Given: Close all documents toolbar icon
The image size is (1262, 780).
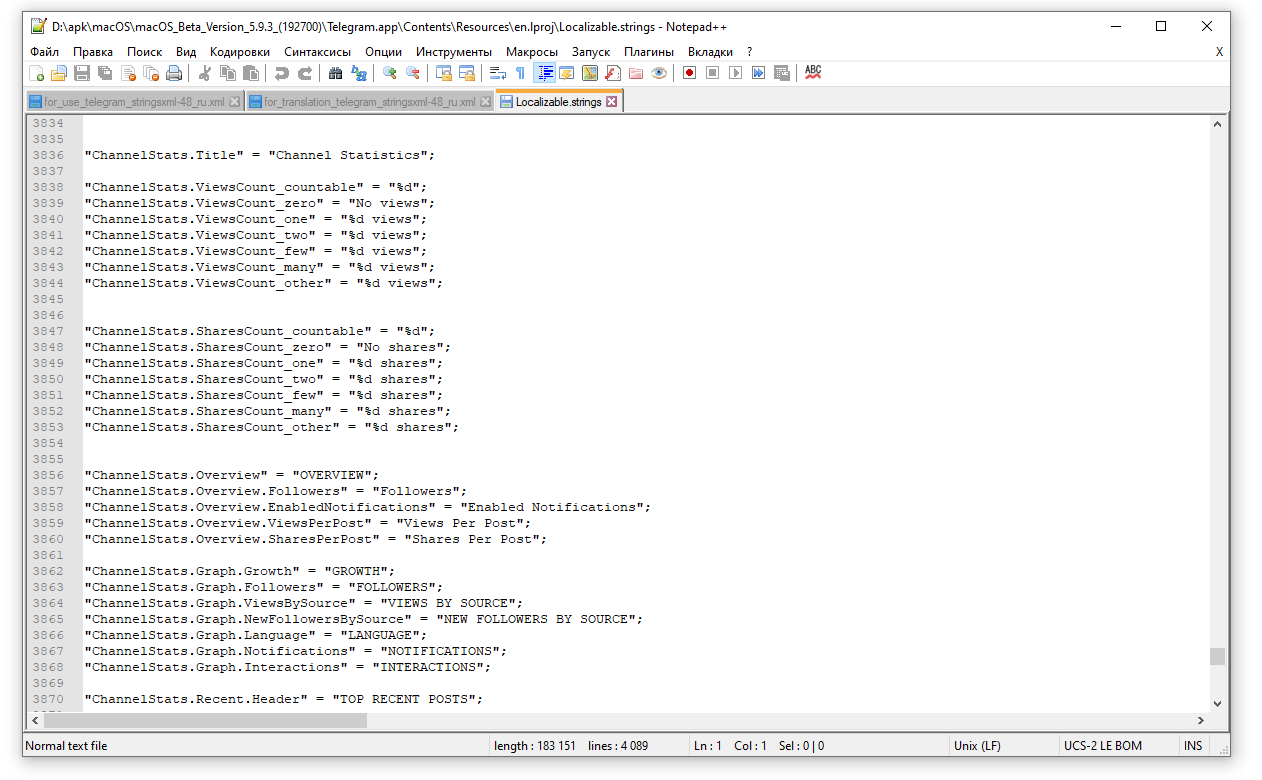Looking at the screenshot, I should 151,73.
